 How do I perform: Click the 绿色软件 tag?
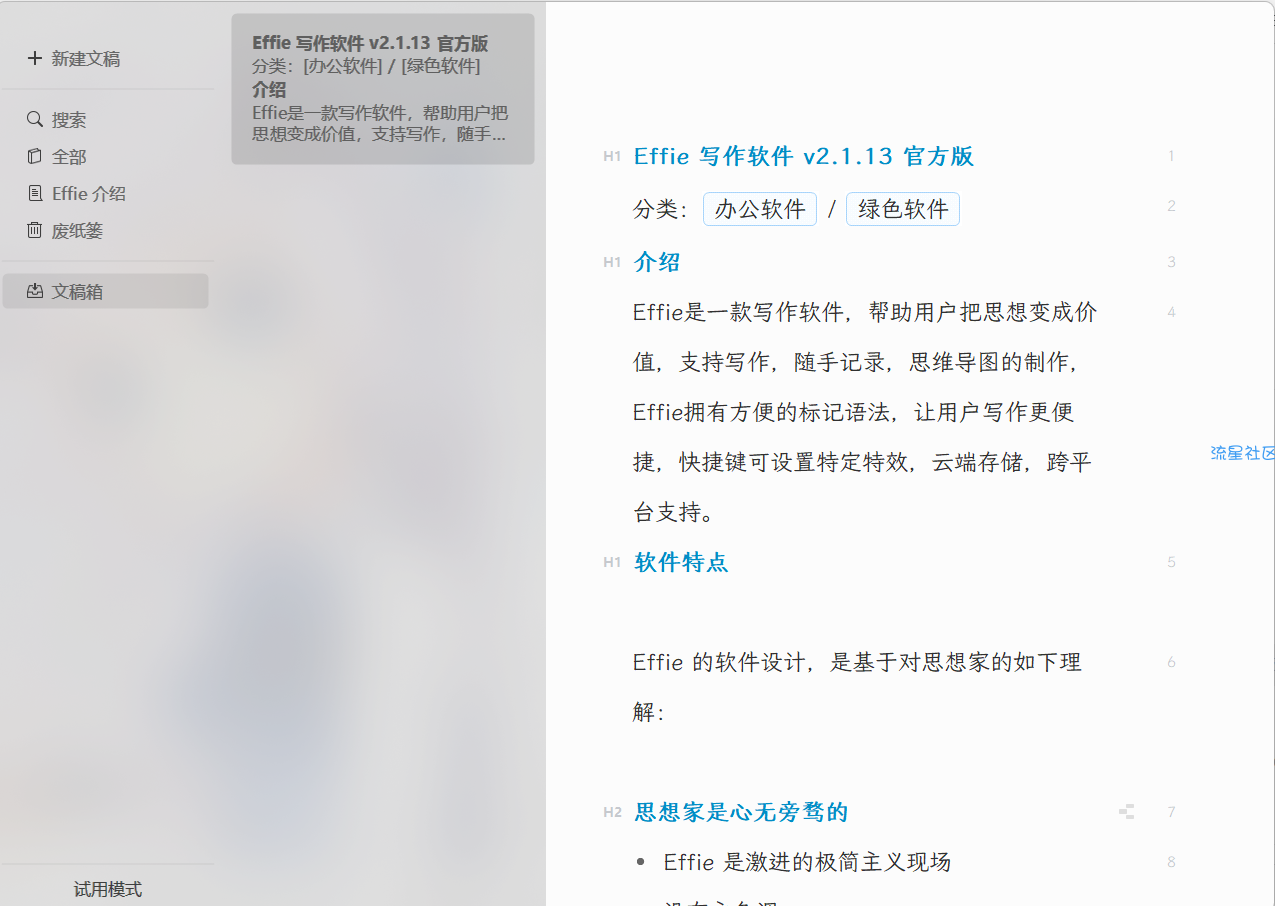903,209
